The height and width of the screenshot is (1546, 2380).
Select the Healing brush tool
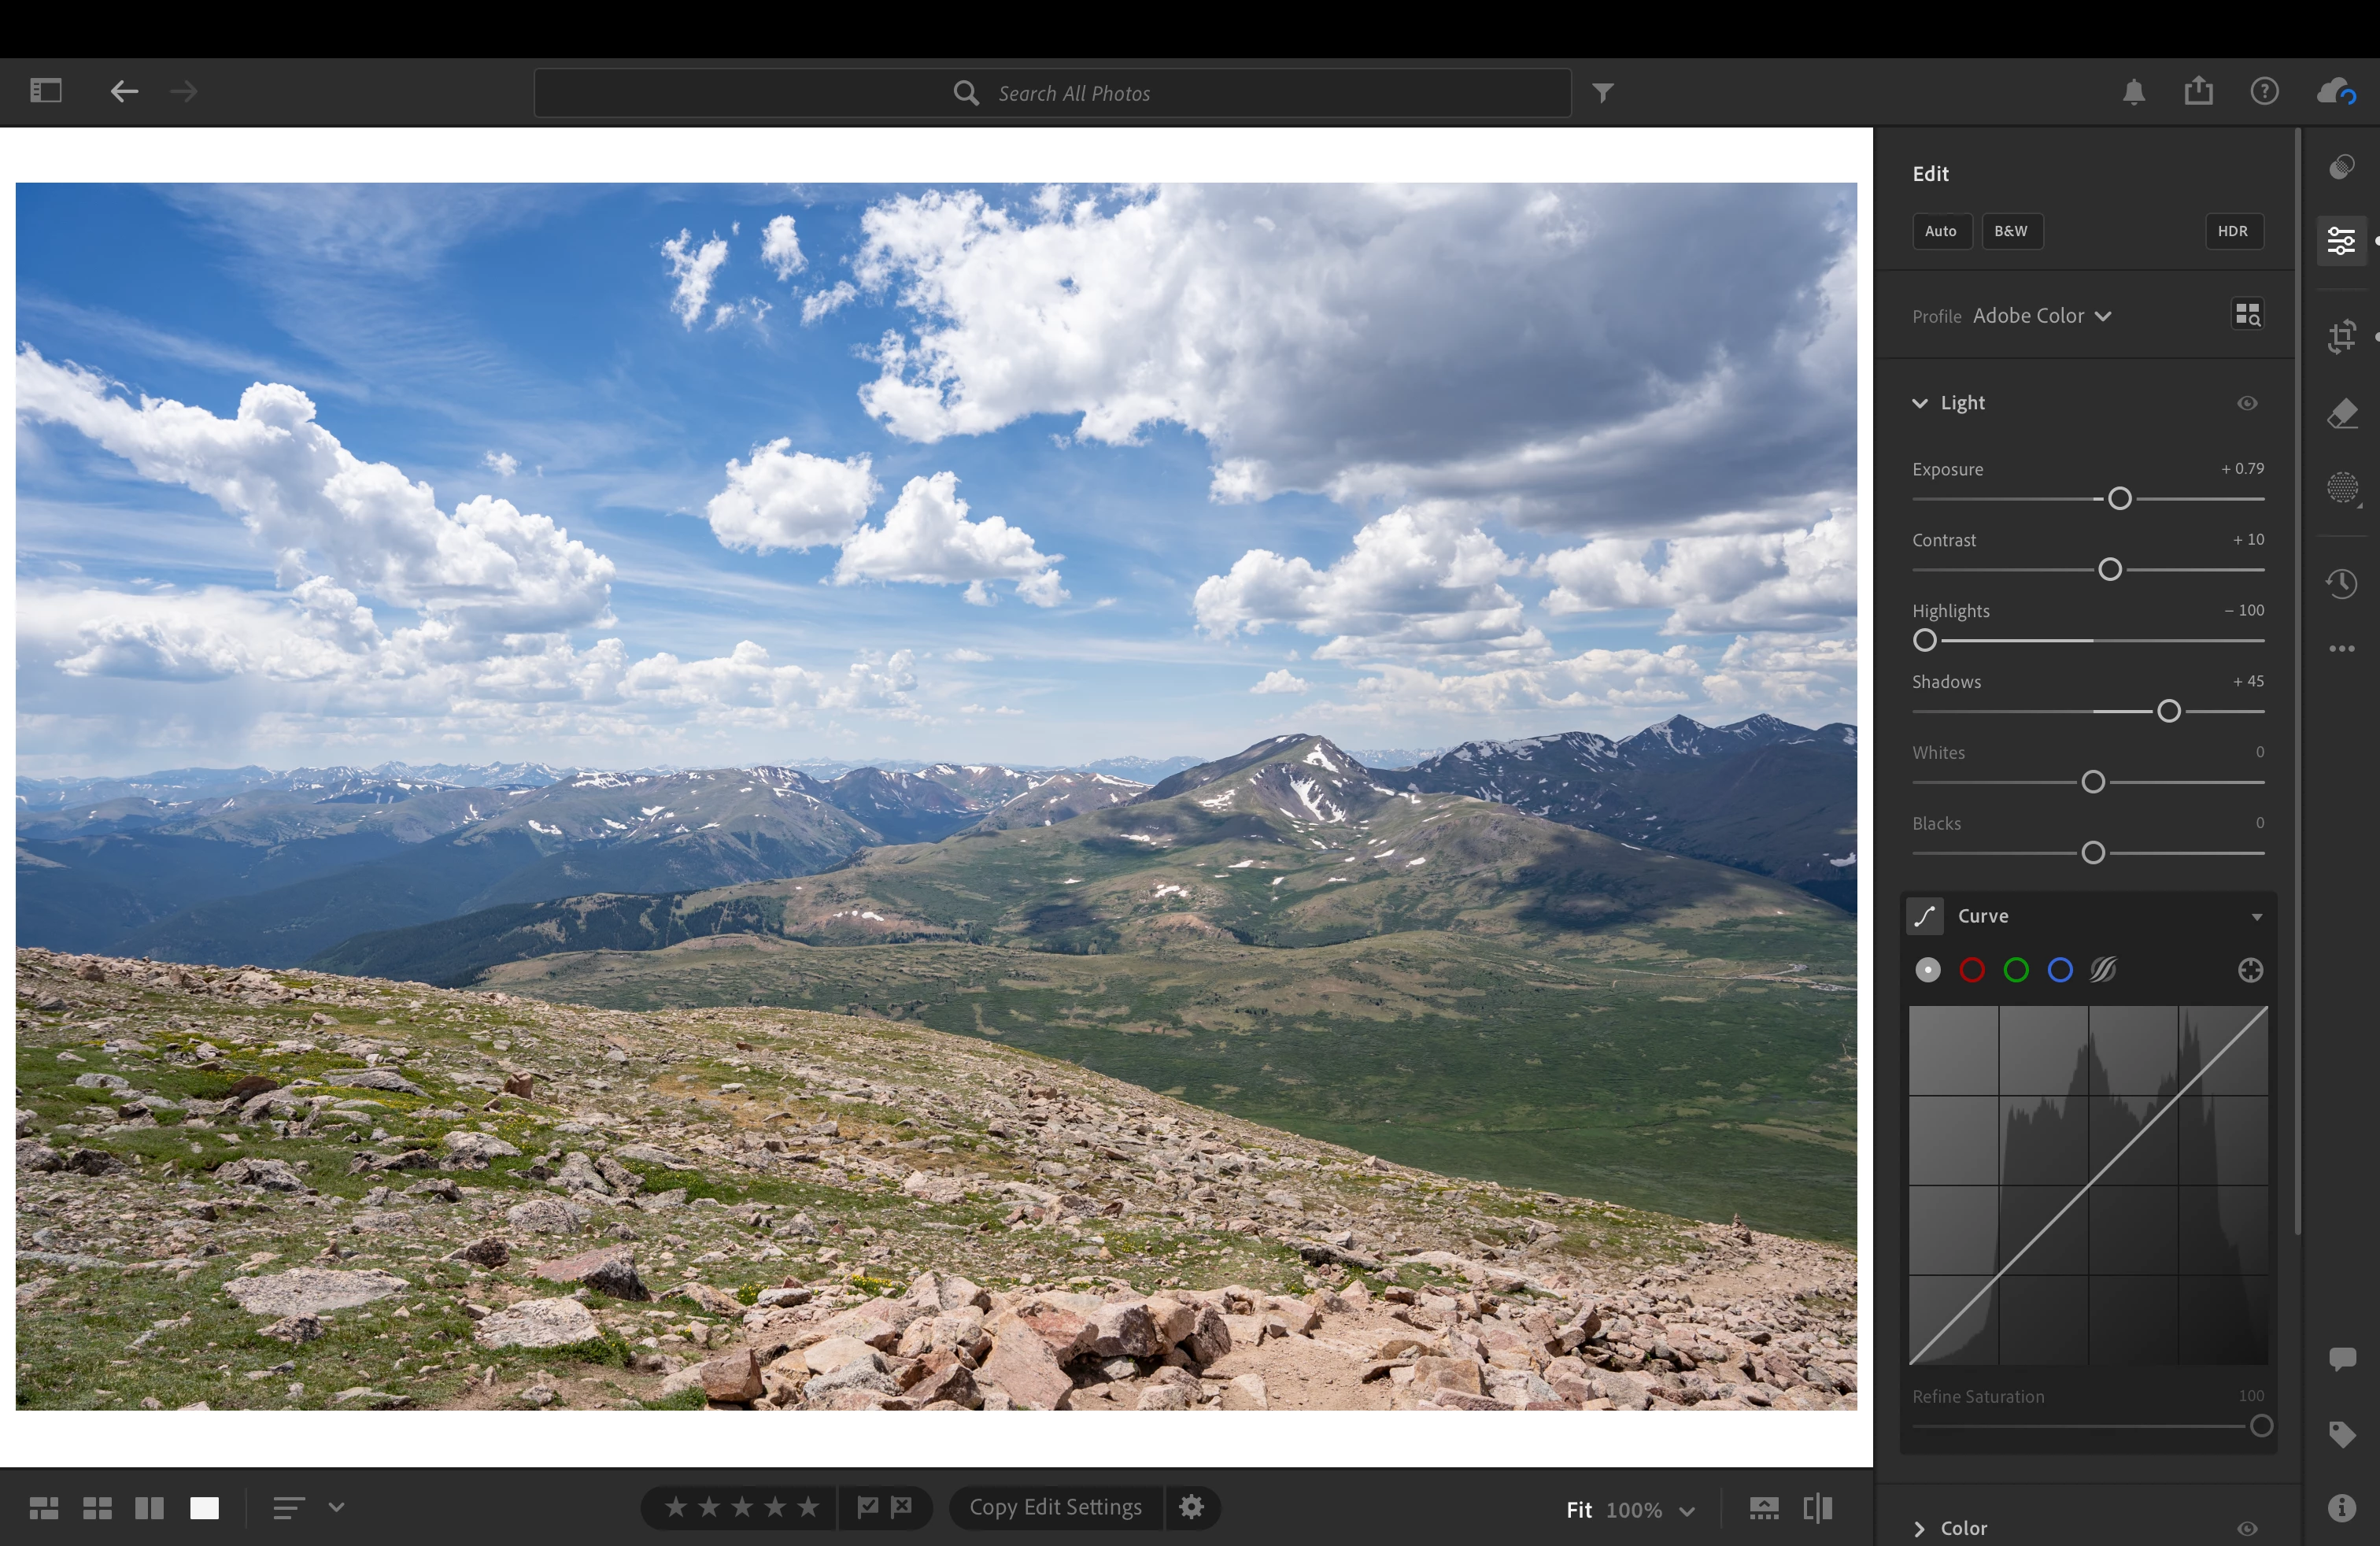coord(2341,413)
